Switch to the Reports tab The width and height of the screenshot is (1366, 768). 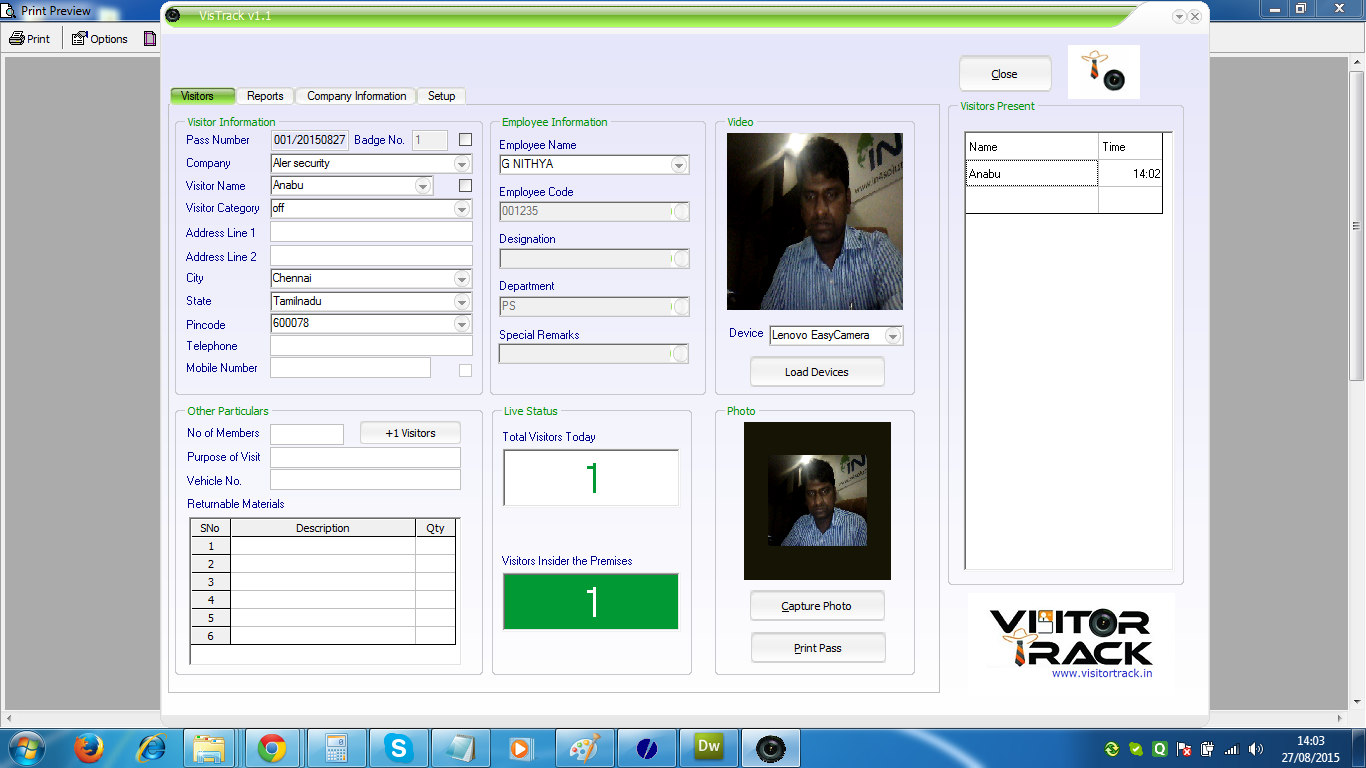(265, 96)
